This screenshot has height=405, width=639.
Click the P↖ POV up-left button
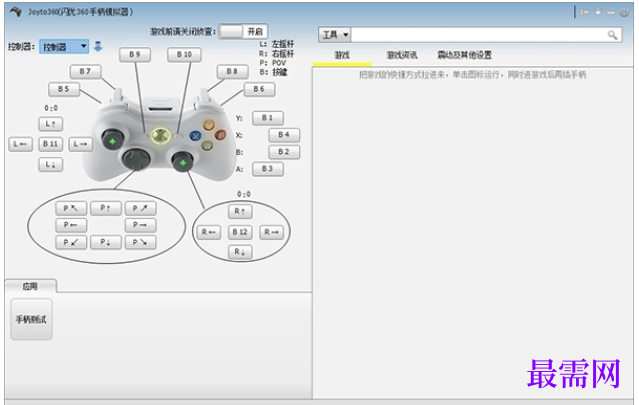[x=71, y=208]
